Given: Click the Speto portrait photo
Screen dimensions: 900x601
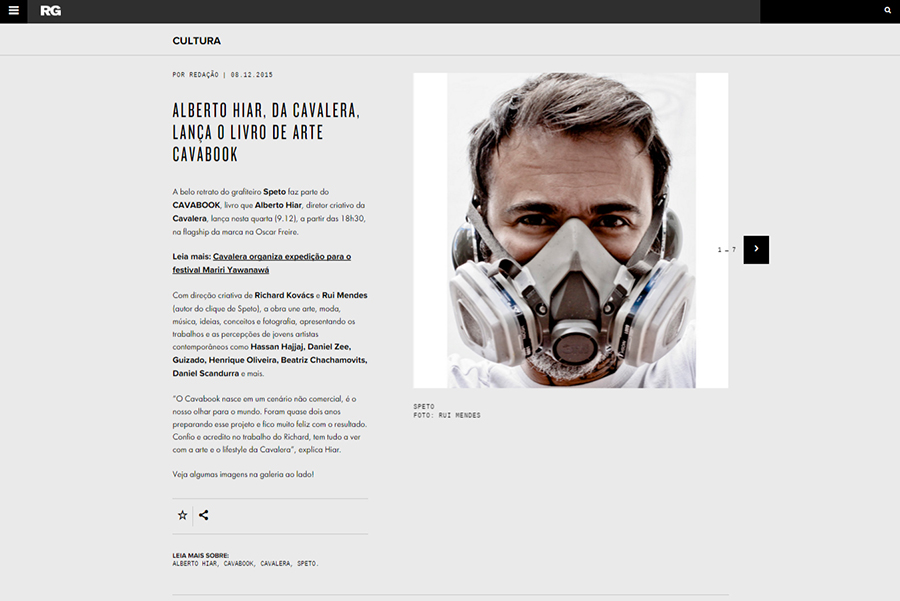Looking at the screenshot, I should click(x=571, y=230).
